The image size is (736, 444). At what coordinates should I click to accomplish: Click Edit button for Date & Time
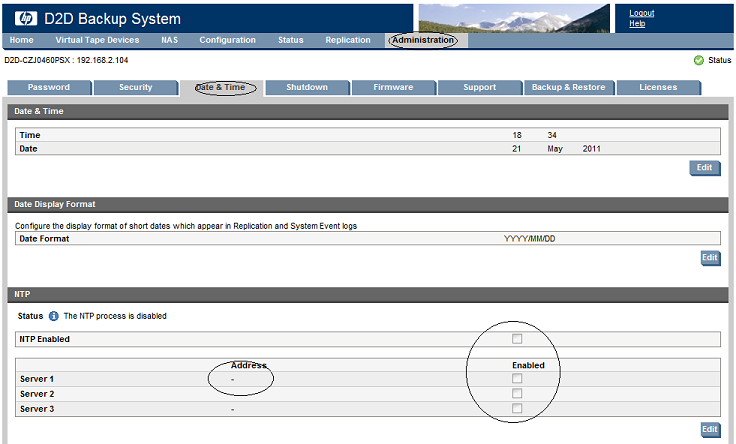(x=705, y=168)
